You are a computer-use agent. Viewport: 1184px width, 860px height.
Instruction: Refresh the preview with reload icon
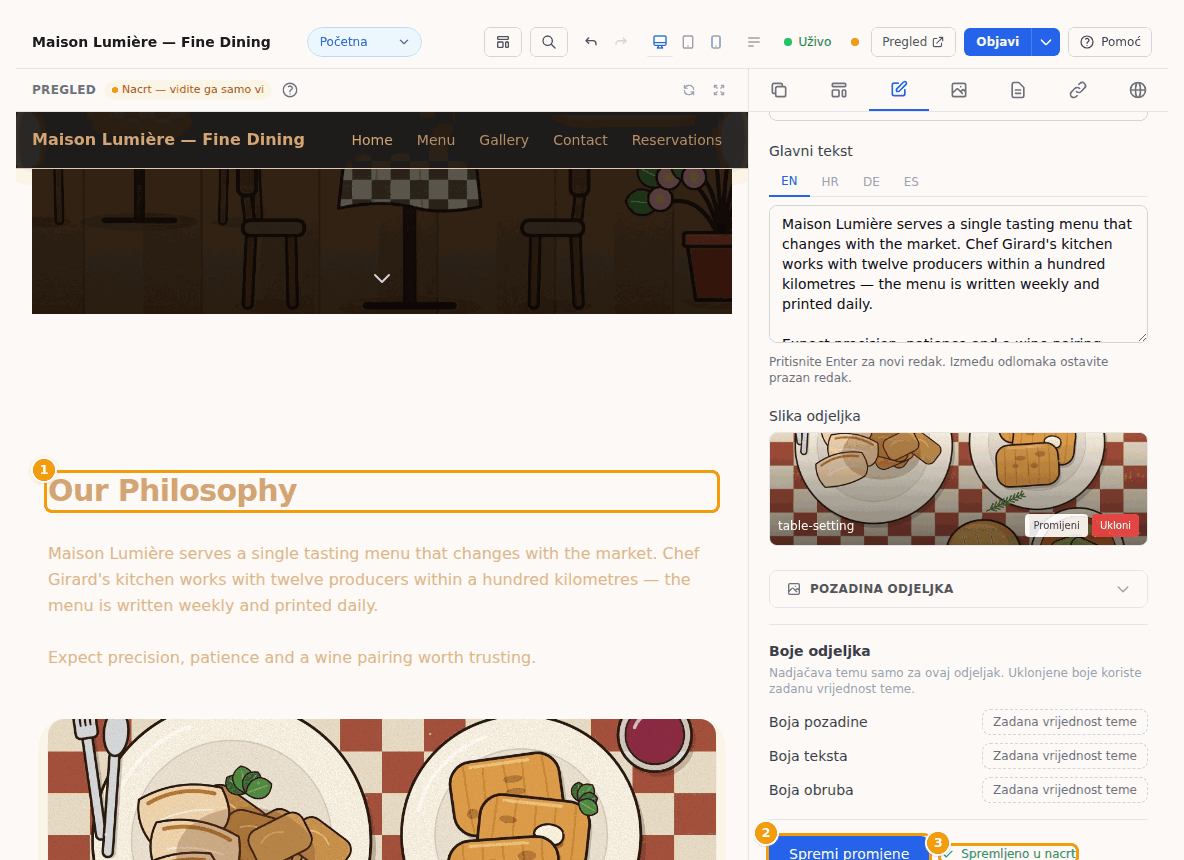pos(689,90)
